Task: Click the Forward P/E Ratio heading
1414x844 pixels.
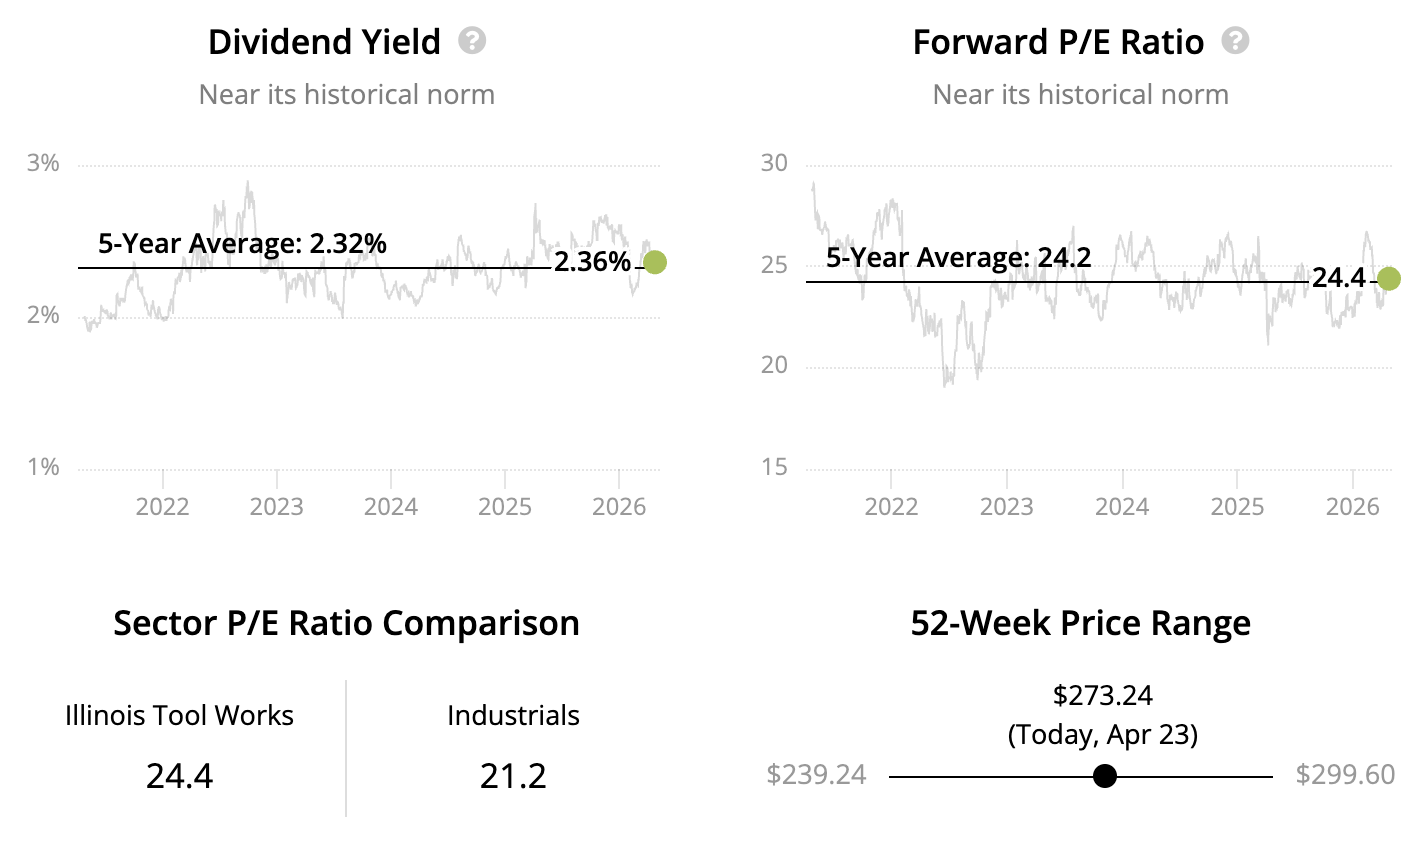Action: (x=1058, y=42)
